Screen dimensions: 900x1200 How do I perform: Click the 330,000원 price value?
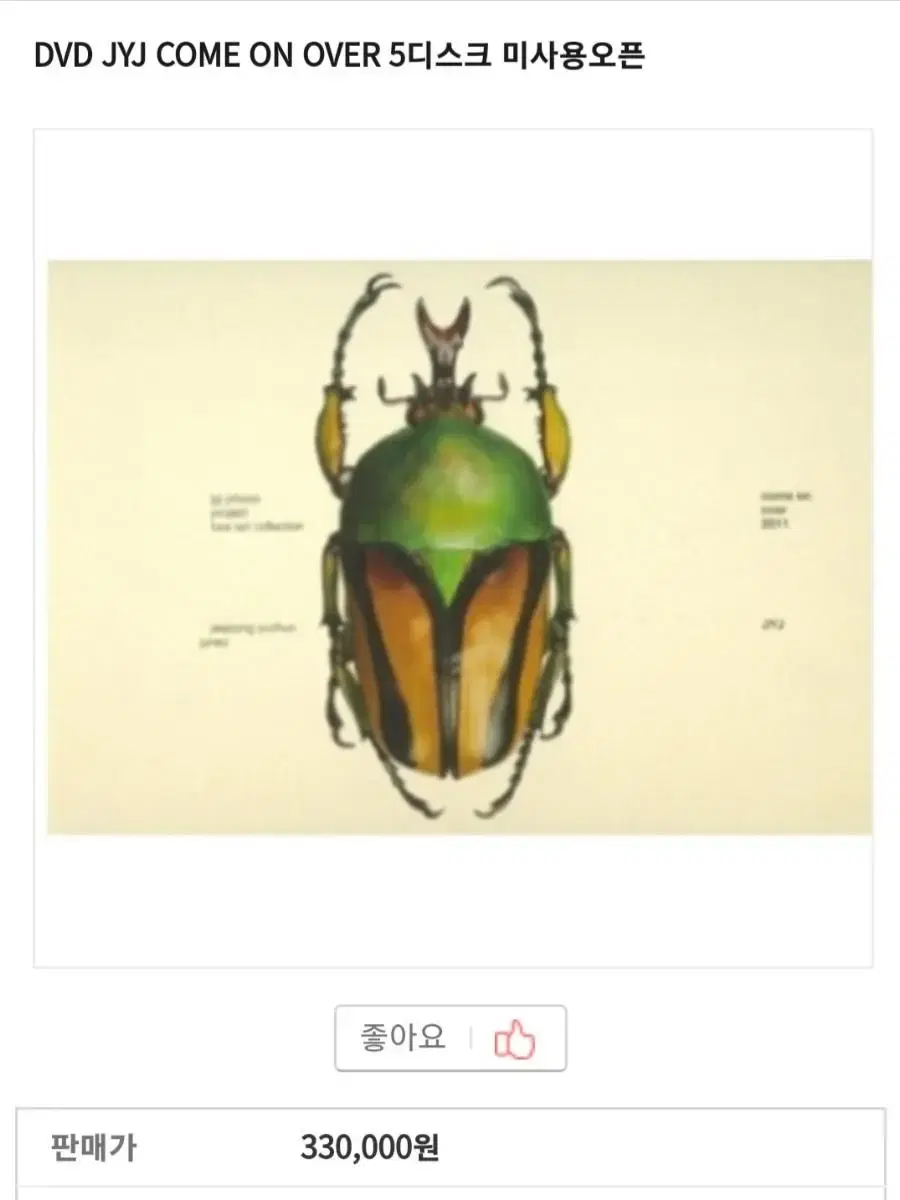point(370,1148)
